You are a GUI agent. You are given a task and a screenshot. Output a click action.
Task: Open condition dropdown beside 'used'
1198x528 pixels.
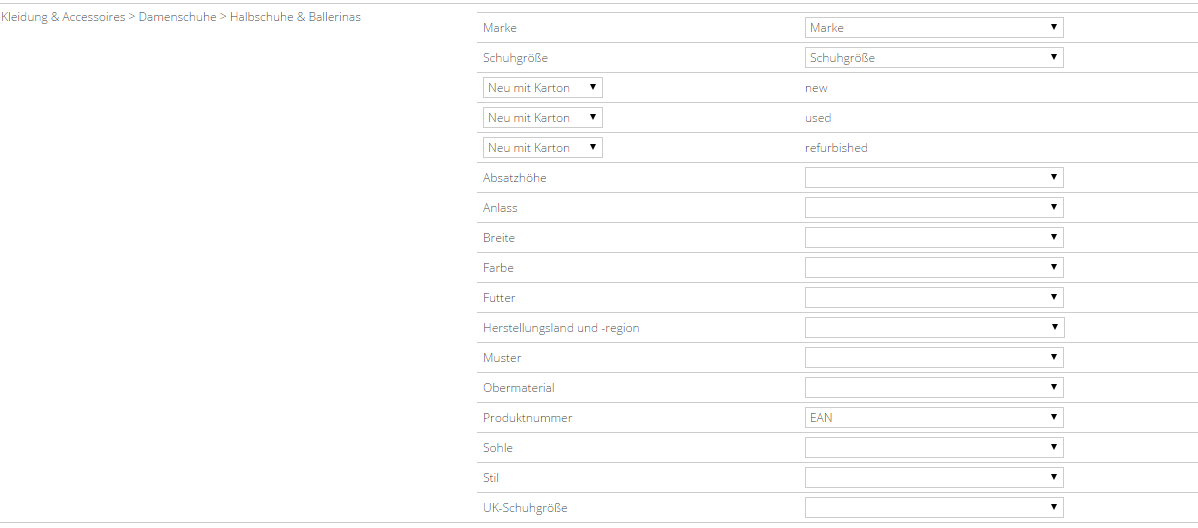point(542,118)
